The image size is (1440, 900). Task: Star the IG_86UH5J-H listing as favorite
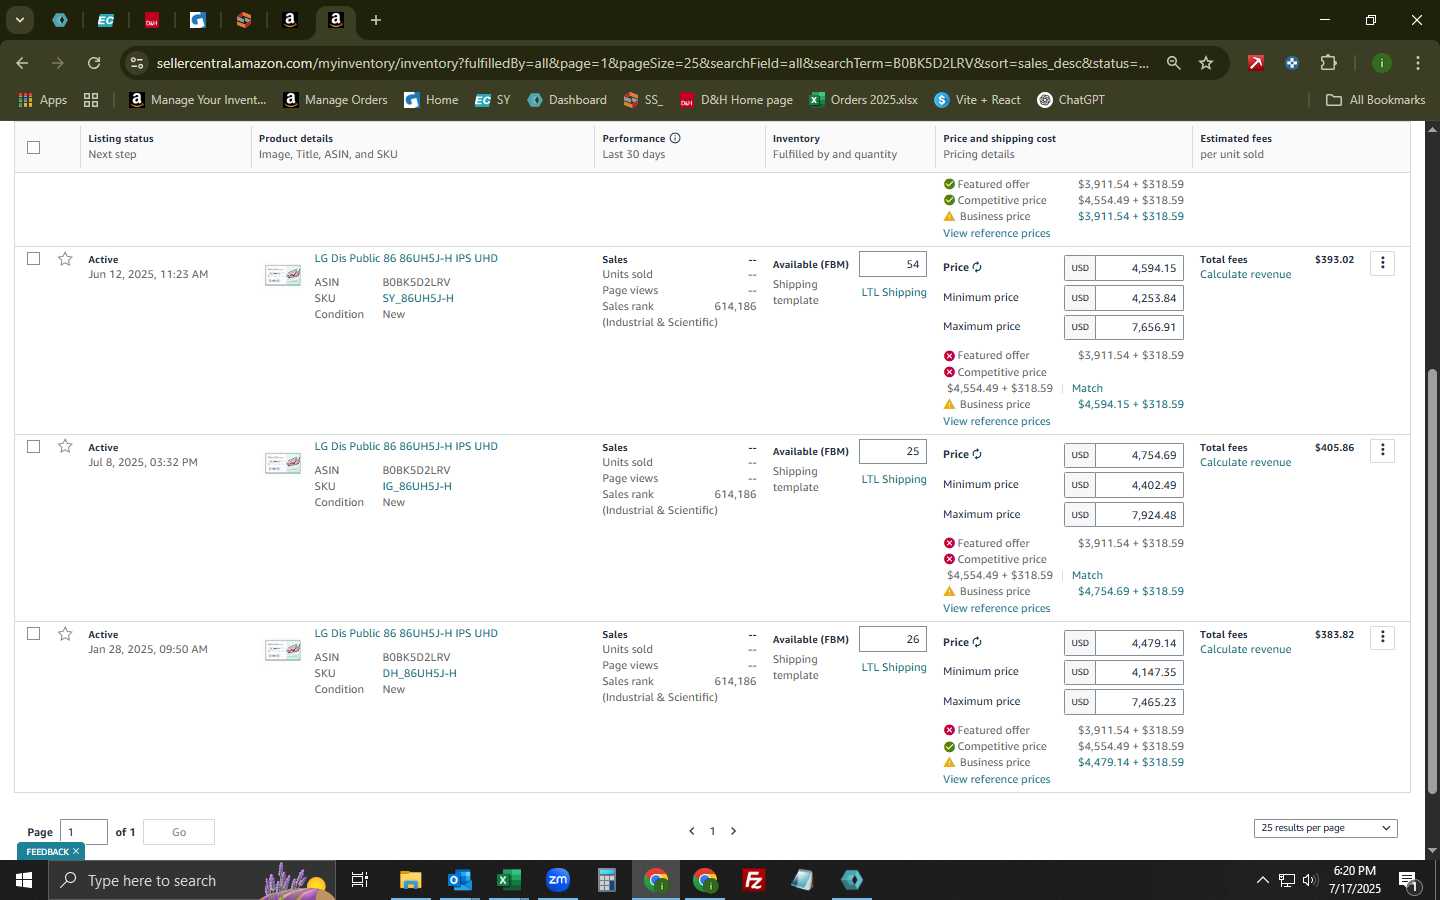tap(65, 446)
